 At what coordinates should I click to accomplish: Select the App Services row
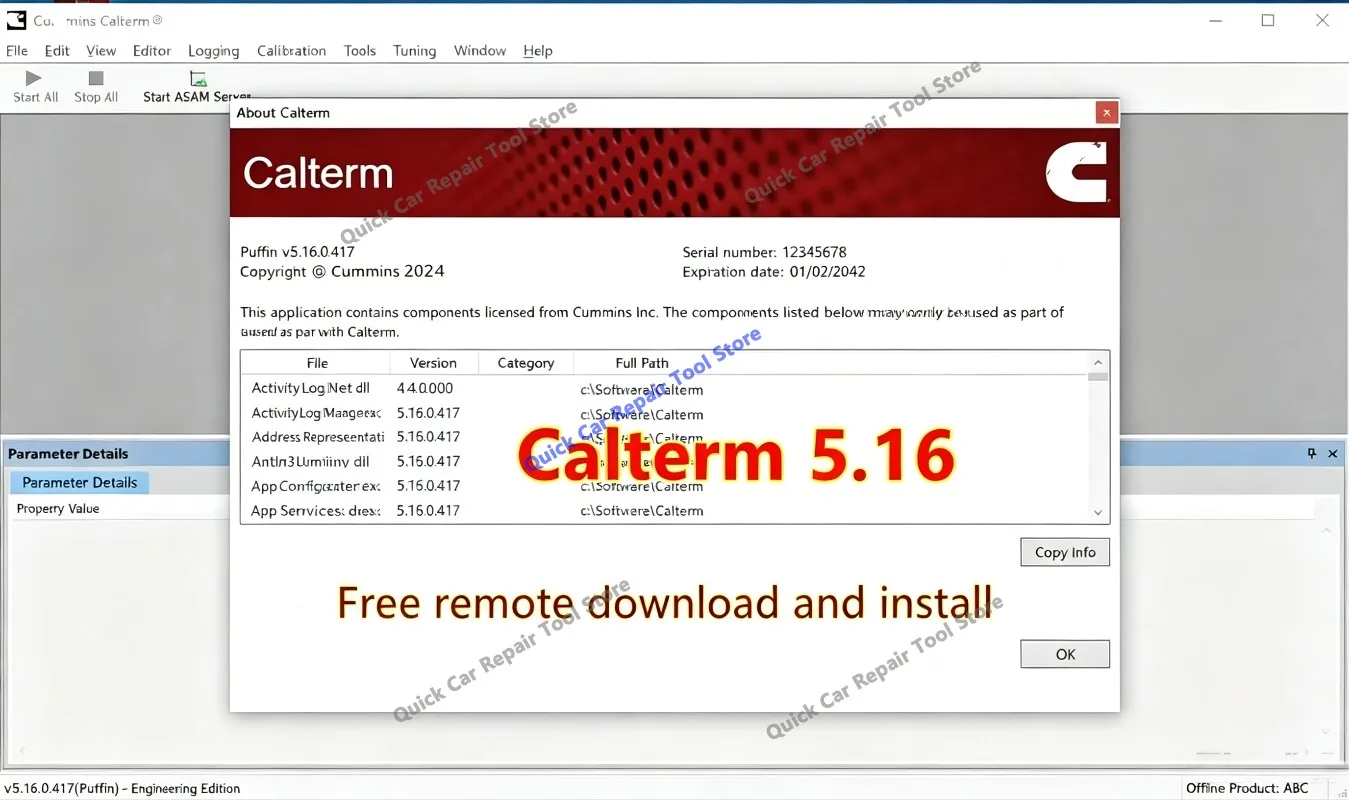point(664,510)
